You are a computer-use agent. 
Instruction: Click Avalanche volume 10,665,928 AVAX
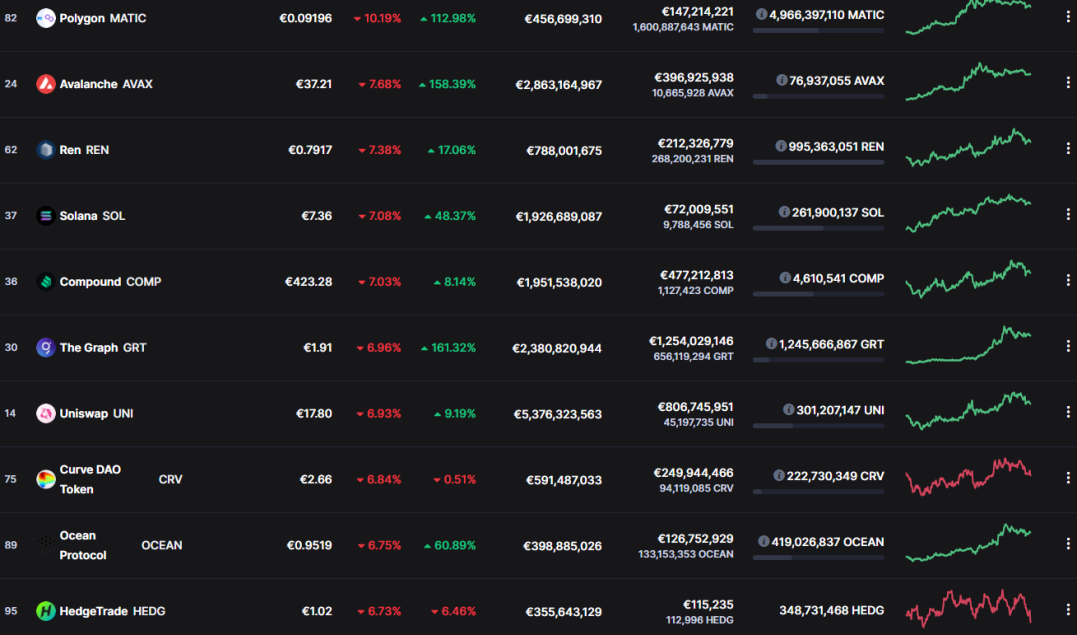coord(692,93)
